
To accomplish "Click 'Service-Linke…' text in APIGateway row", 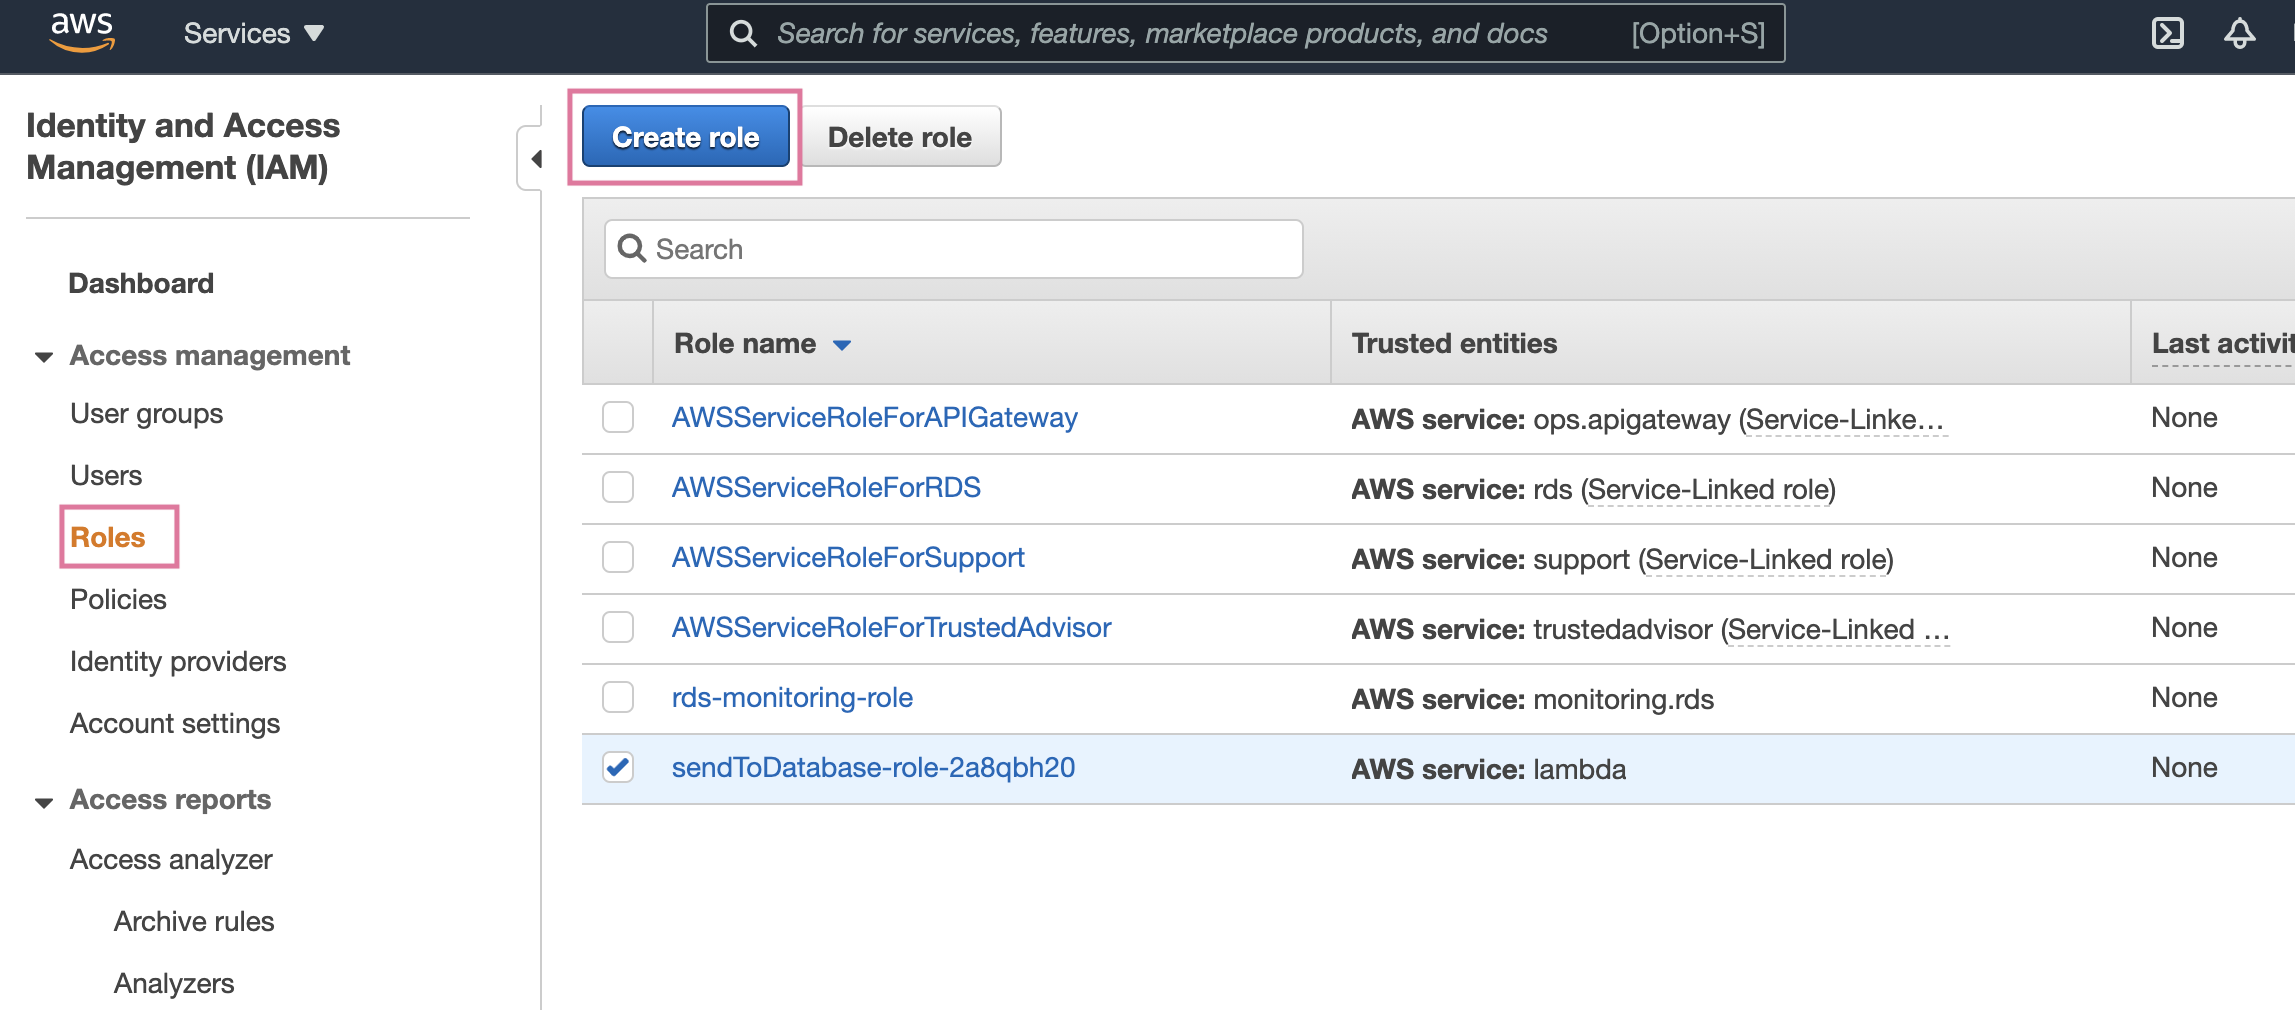I will 1845,420.
